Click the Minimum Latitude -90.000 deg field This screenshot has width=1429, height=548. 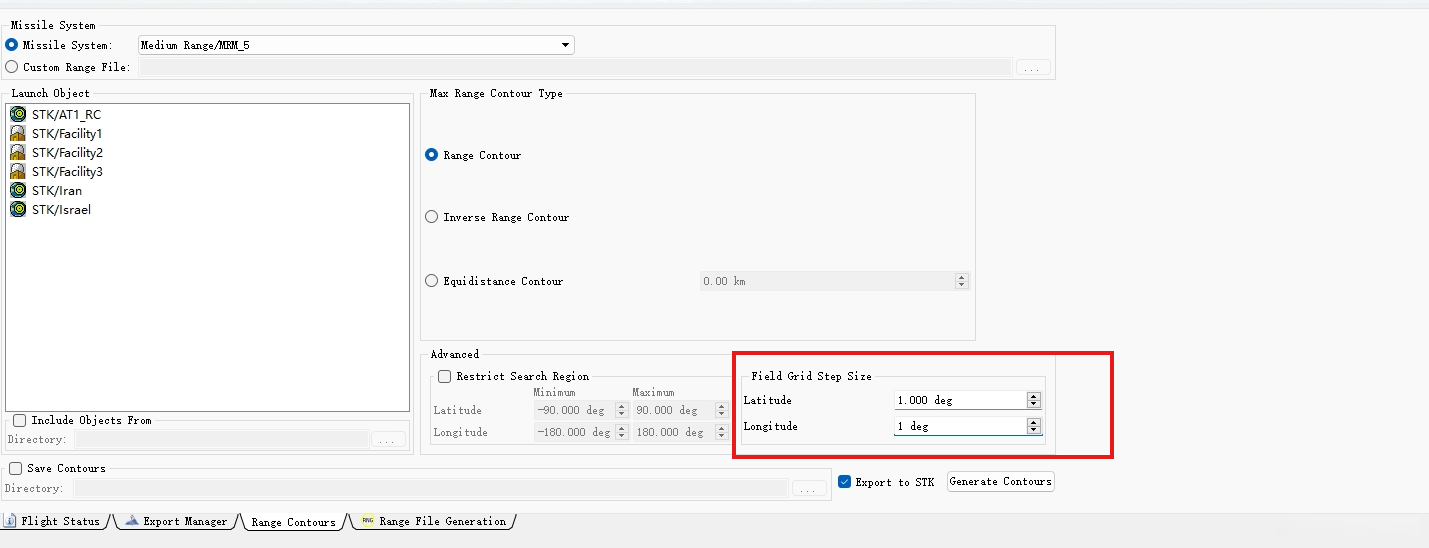(574, 410)
